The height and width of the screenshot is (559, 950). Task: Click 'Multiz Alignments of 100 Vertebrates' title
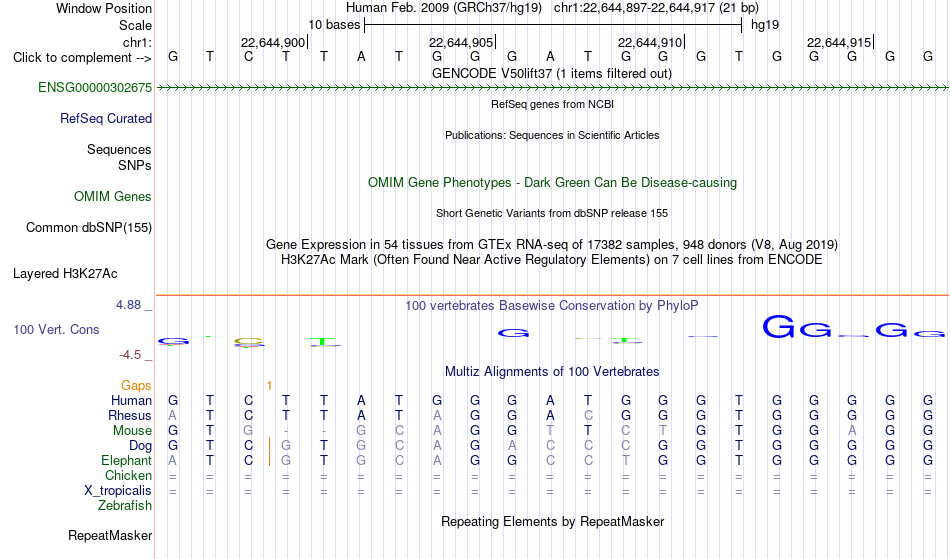(551, 371)
